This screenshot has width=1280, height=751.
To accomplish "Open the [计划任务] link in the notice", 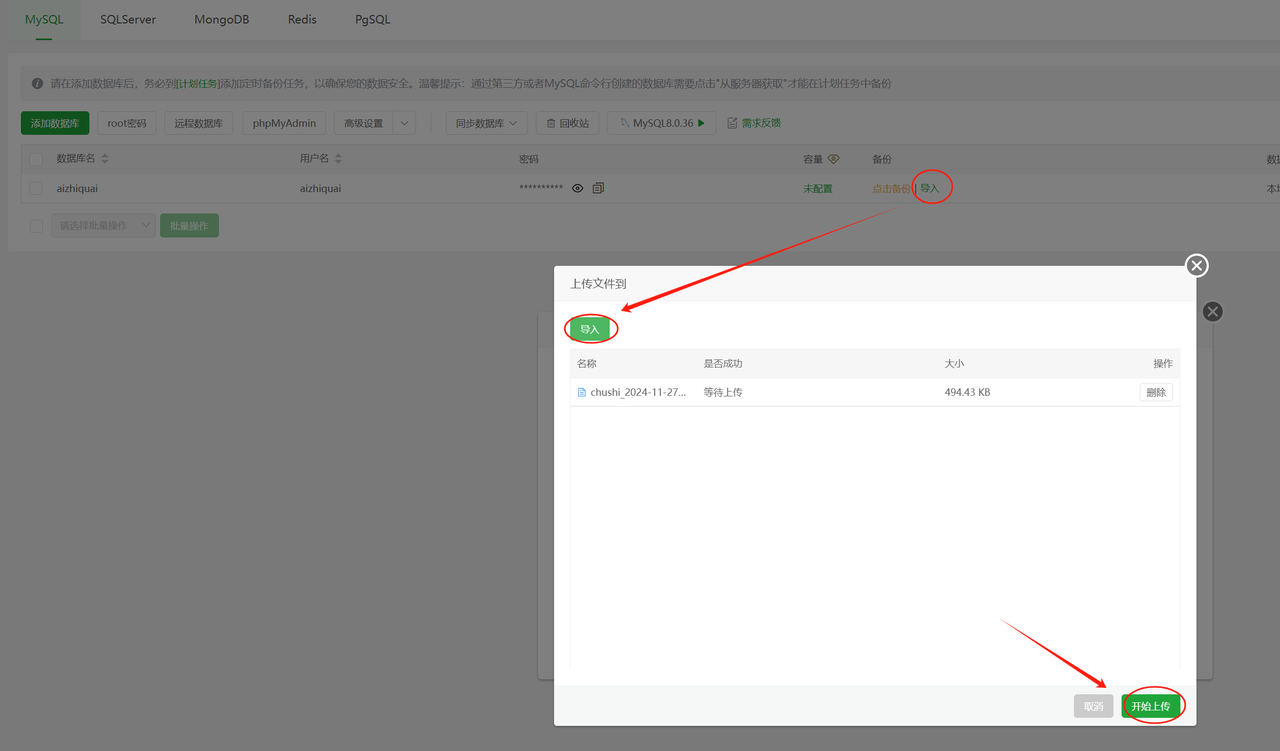I will [198, 84].
